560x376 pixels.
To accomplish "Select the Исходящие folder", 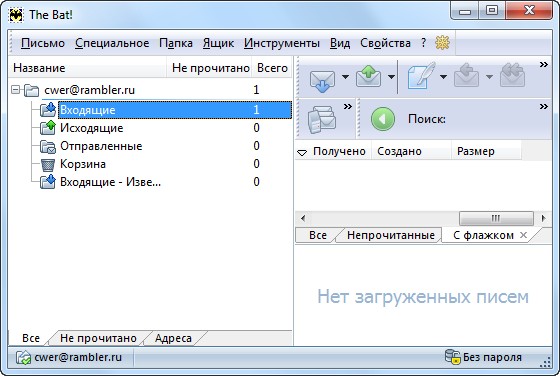I will tap(91, 128).
